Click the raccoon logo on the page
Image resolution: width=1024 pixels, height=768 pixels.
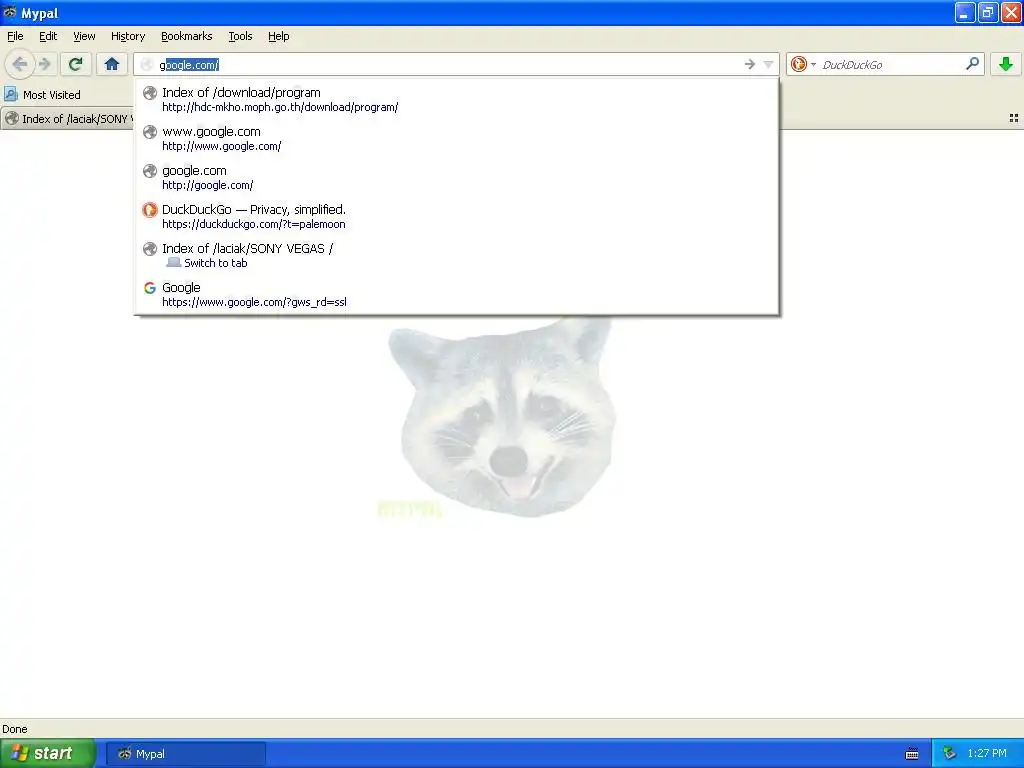(502, 418)
